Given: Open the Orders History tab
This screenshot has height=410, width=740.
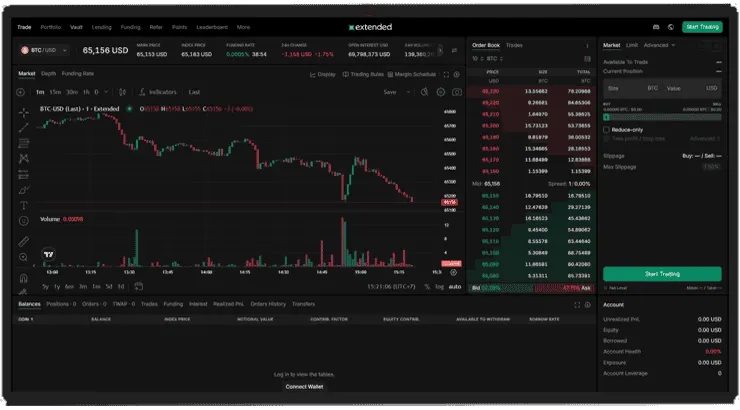Looking at the screenshot, I should coord(268,304).
